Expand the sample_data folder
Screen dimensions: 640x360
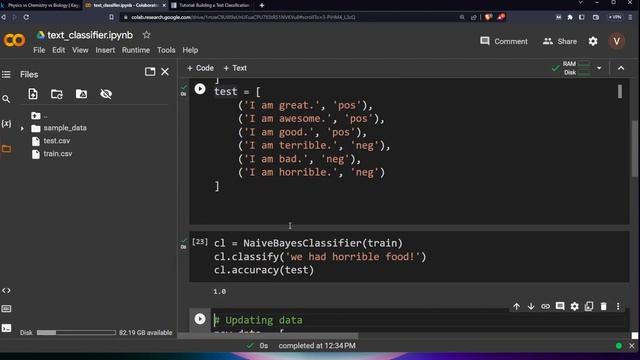coord(22,129)
